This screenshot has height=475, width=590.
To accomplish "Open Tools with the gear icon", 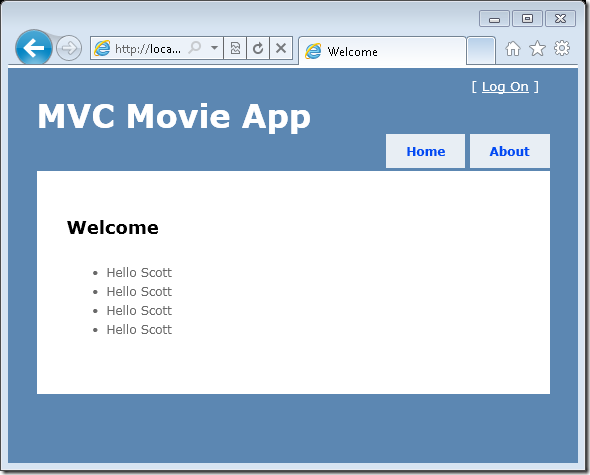I will [x=562, y=48].
